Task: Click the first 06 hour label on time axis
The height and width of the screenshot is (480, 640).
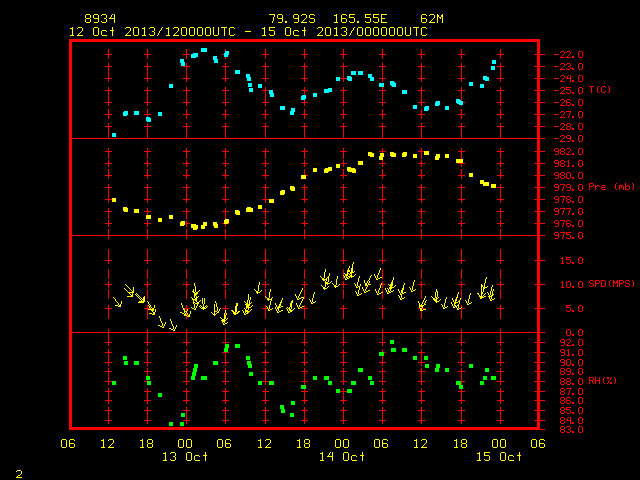Action: pos(68,444)
